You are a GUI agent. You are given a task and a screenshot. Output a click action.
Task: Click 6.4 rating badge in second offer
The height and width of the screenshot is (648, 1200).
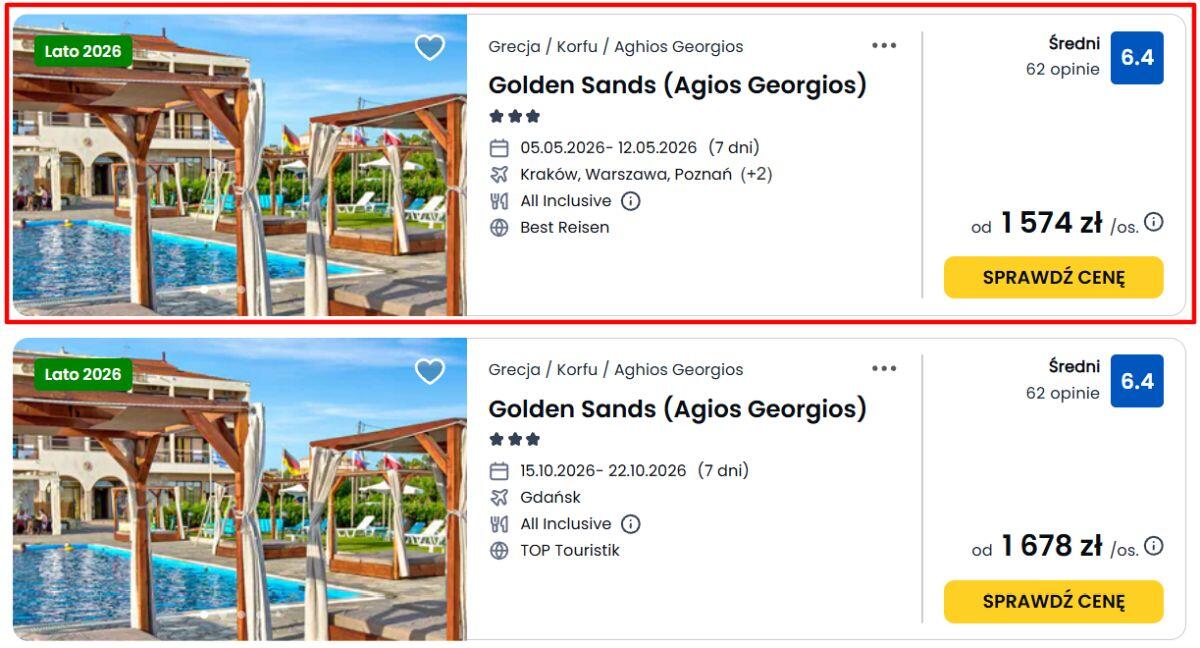click(x=1137, y=381)
